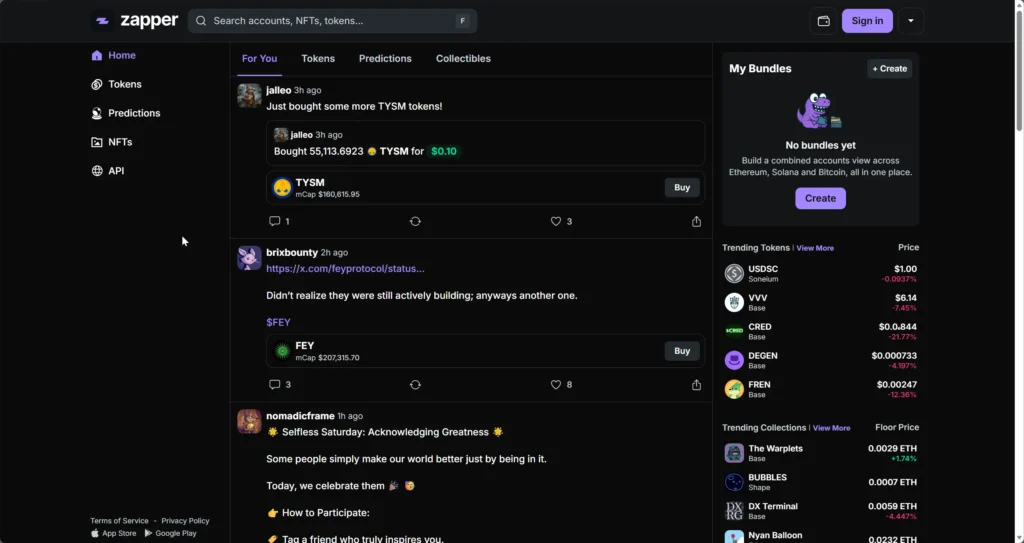Go to Home in sidebar
This screenshot has height=543, width=1024.
point(114,56)
